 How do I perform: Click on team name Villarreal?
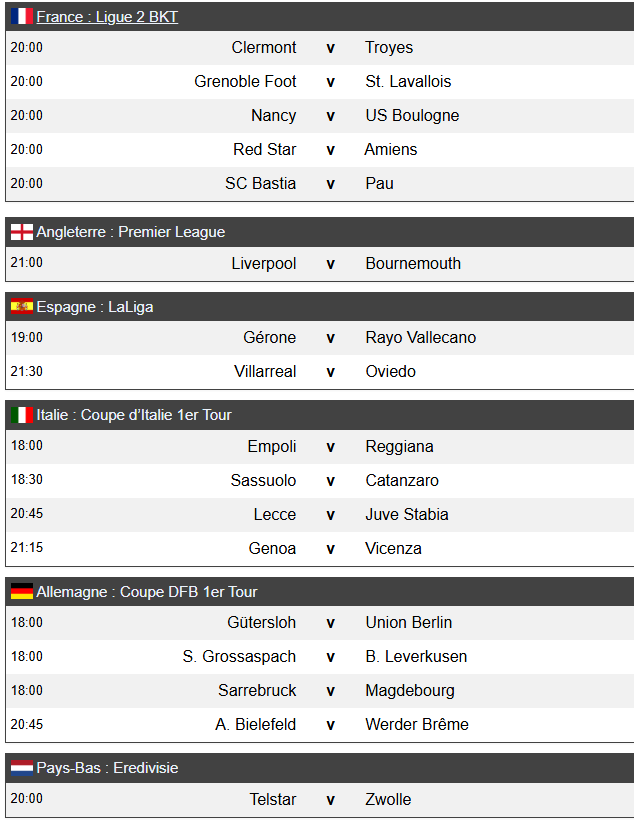(x=265, y=371)
